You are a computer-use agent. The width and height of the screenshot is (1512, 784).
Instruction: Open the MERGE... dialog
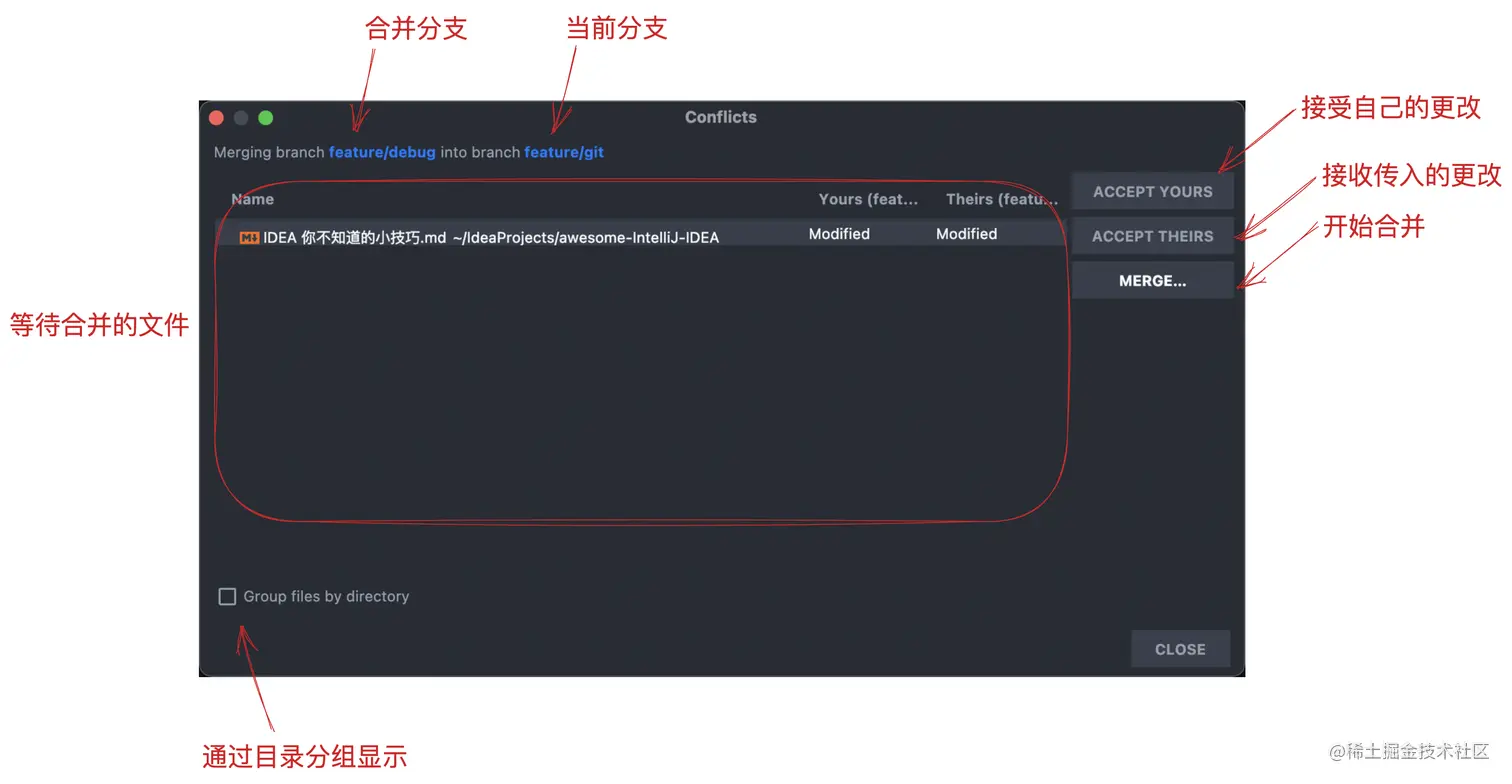[1152, 281]
